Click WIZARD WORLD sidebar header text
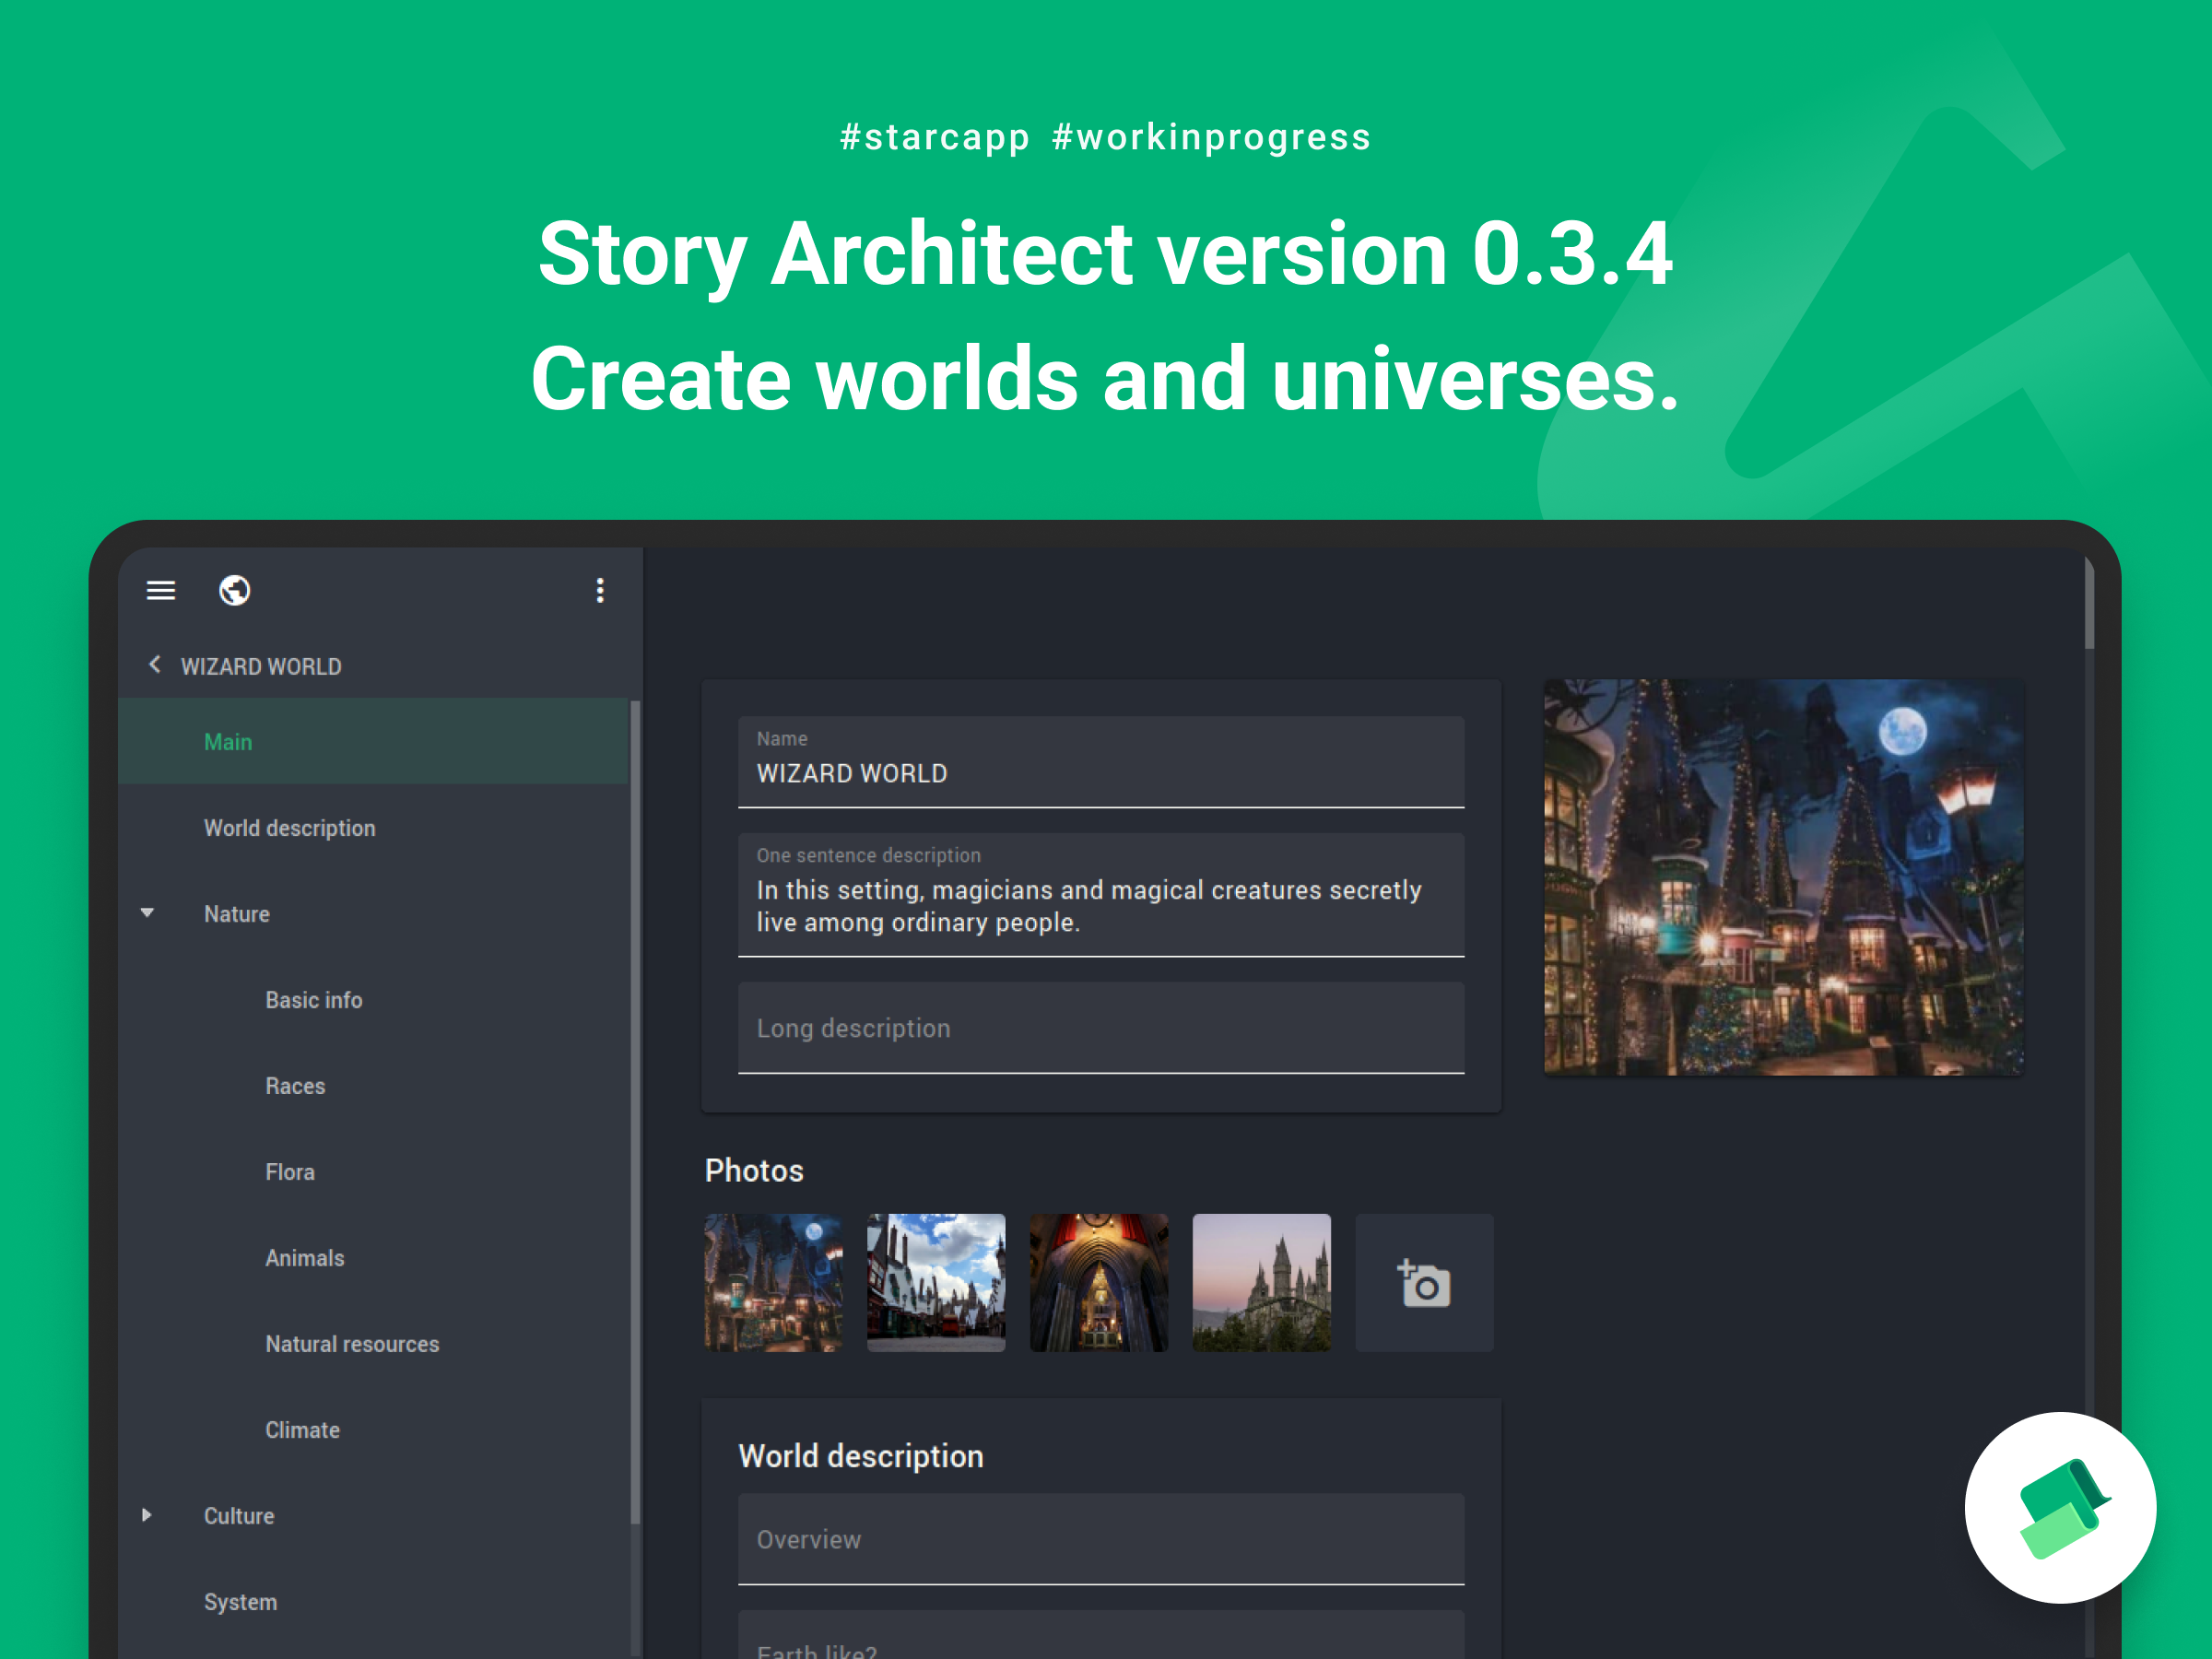2212x1659 pixels. [261, 667]
